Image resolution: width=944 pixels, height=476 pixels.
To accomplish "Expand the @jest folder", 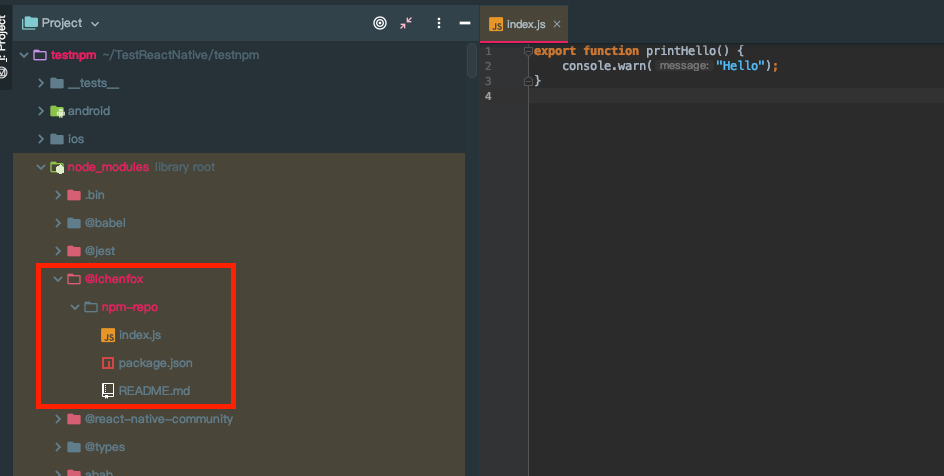I will coord(58,251).
